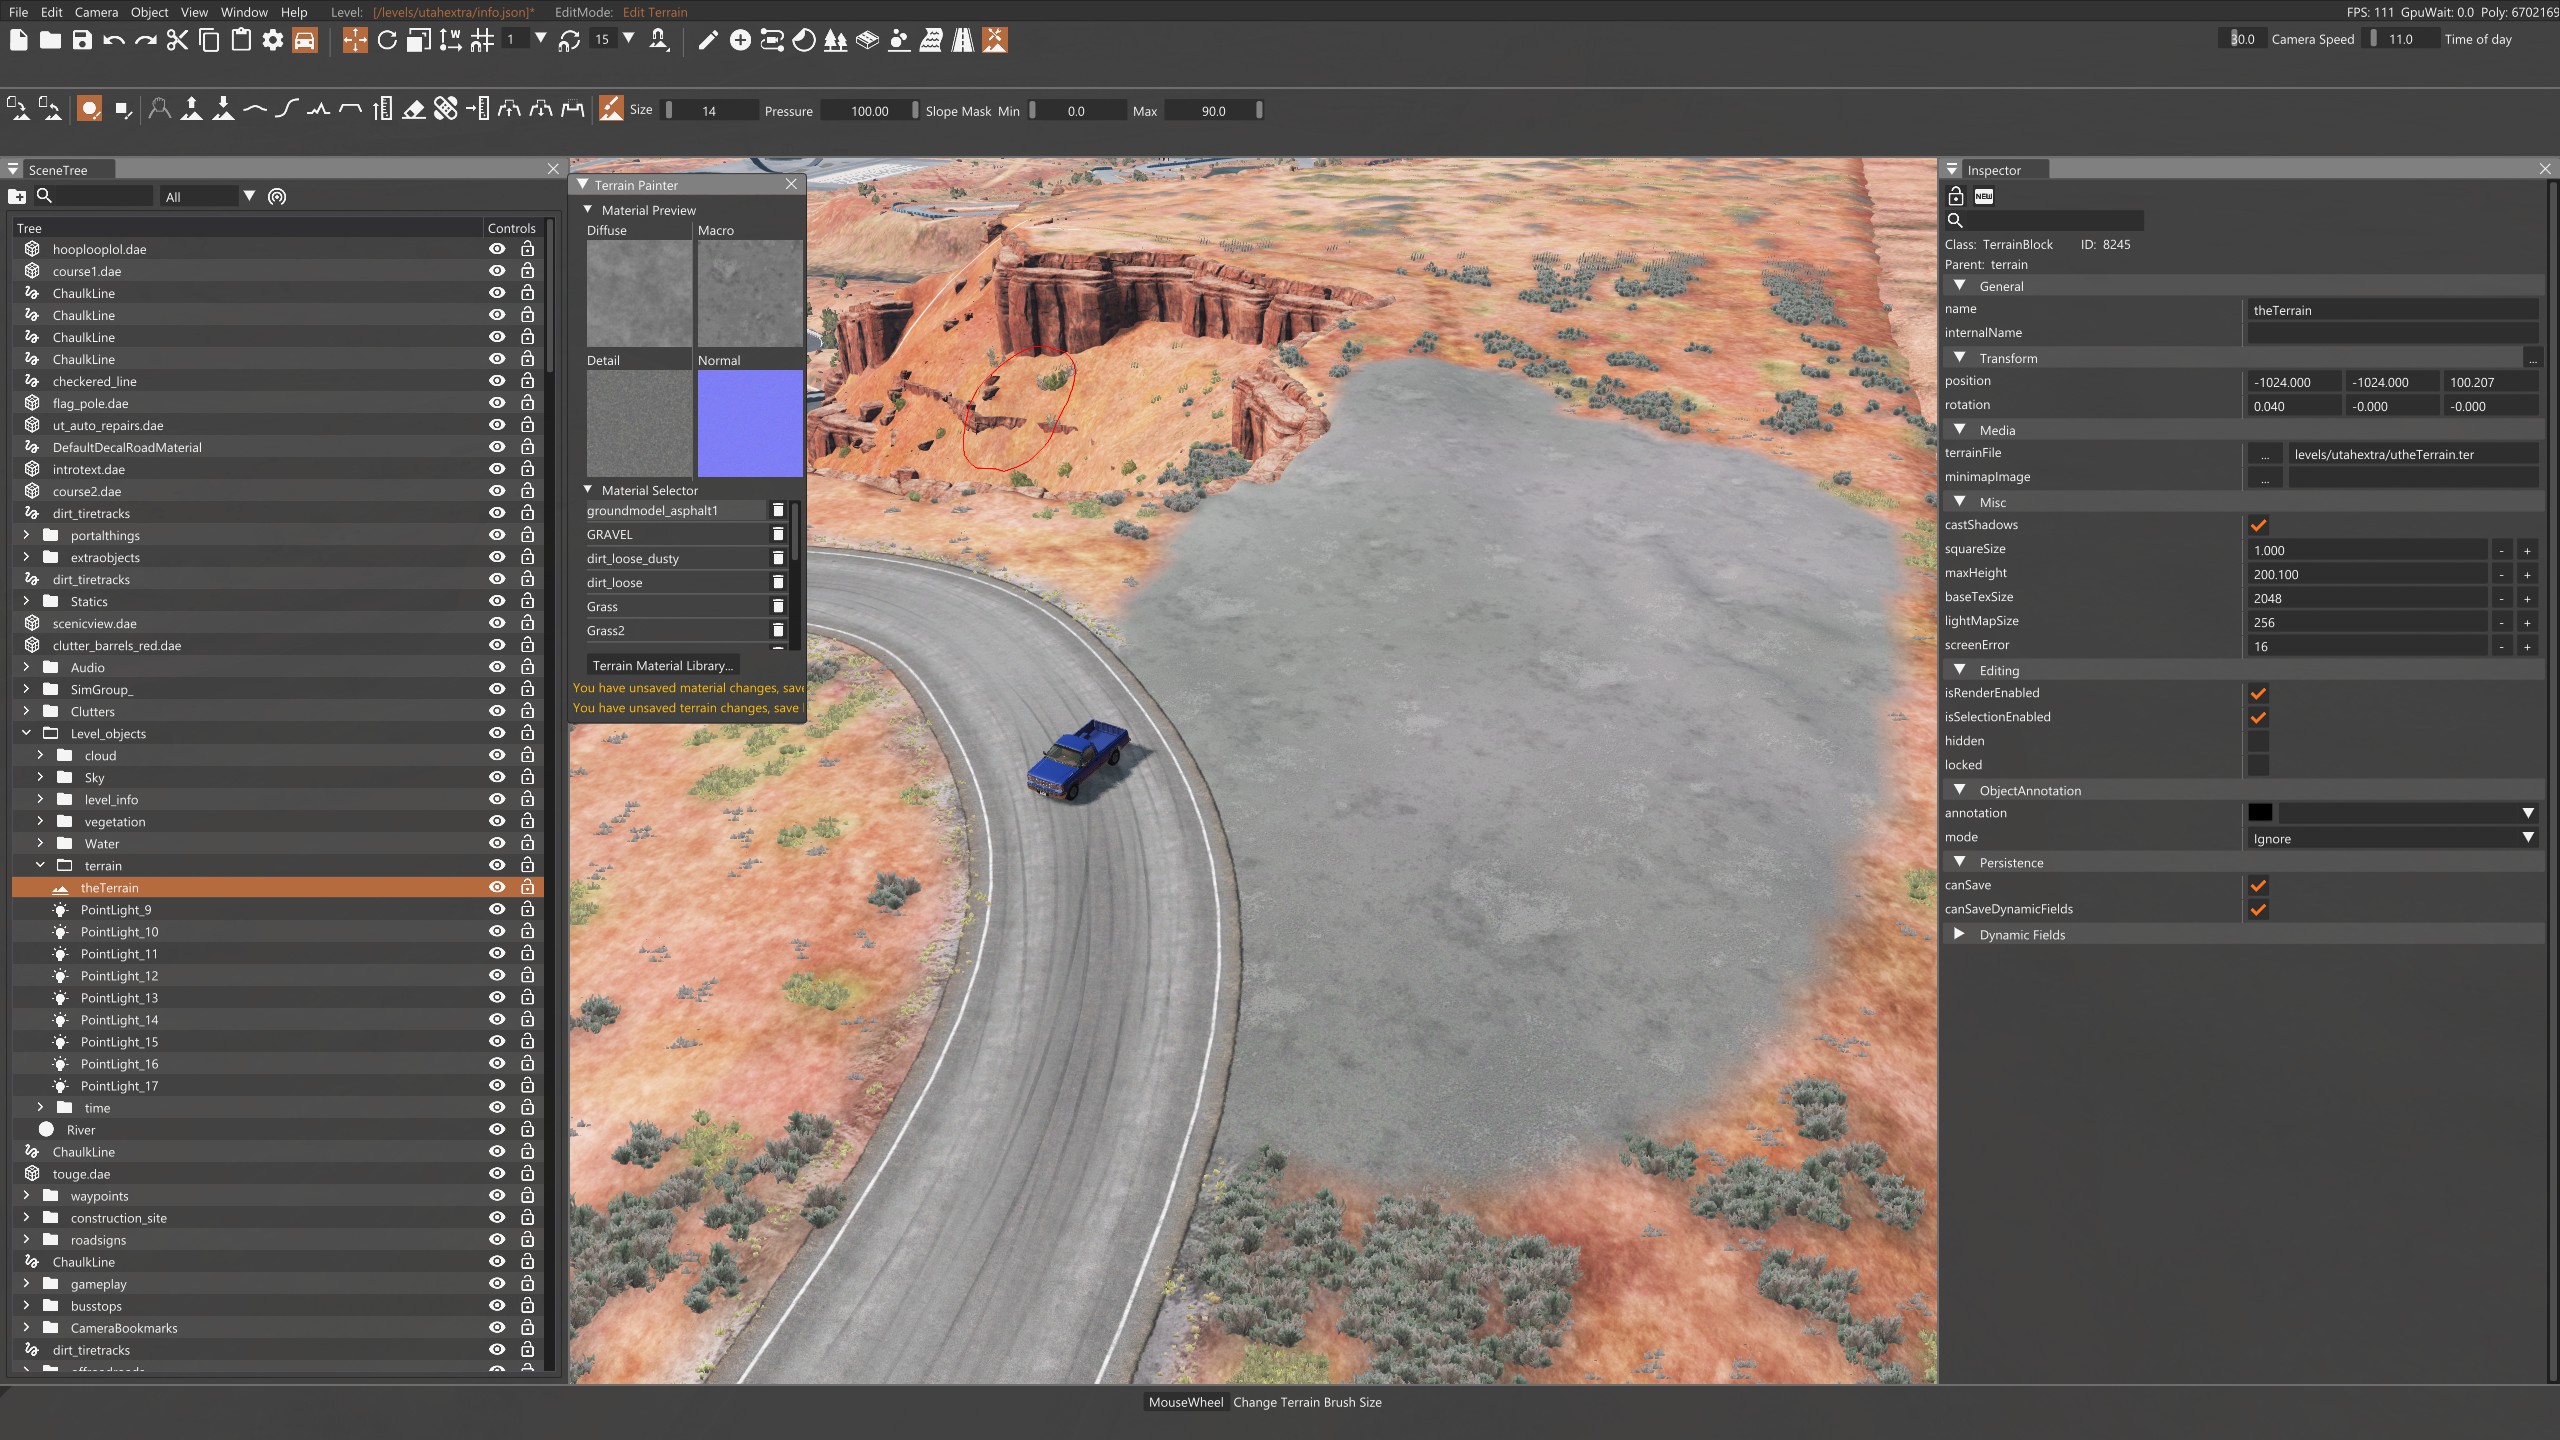This screenshot has height=1440, width=2560.
Task: Collapse the Level_objects folder
Action: (x=26, y=733)
